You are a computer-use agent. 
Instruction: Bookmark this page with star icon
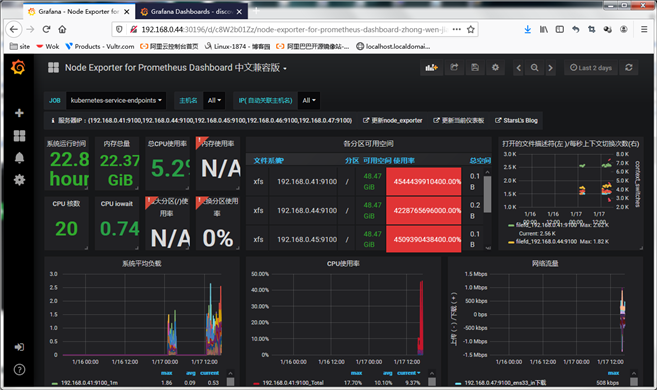[x=471, y=29]
